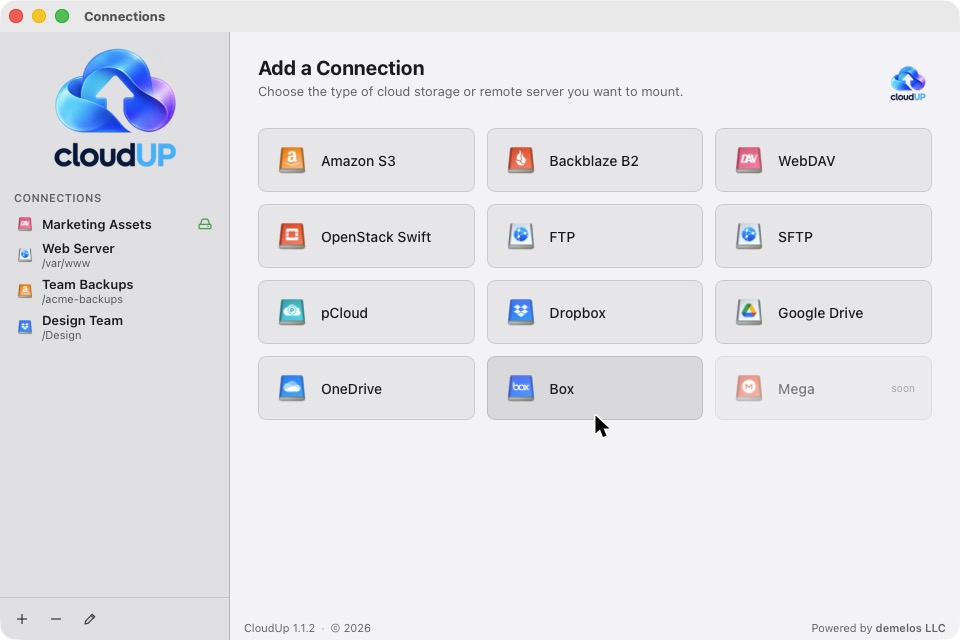Click the OneDrive cloud icon

292,388
